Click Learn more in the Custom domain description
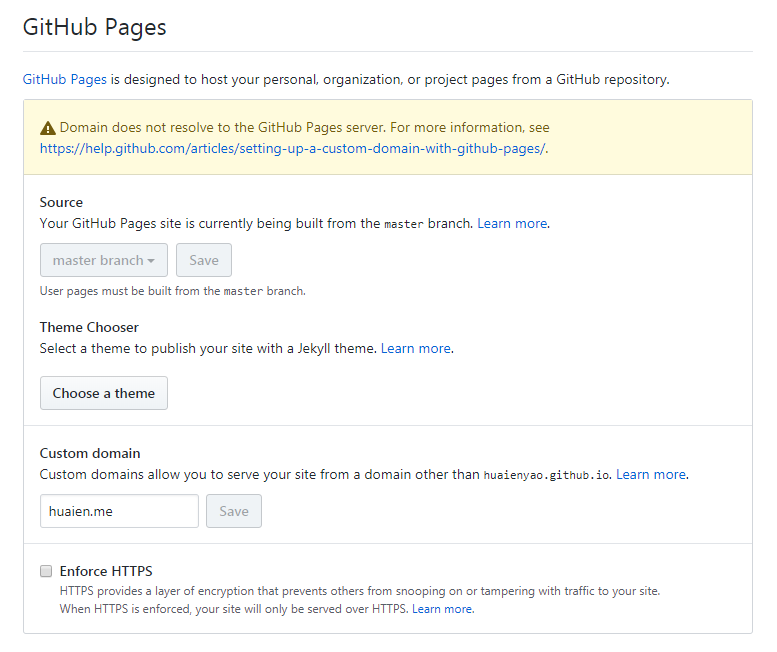 pyautogui.click(x=651, y=474)
